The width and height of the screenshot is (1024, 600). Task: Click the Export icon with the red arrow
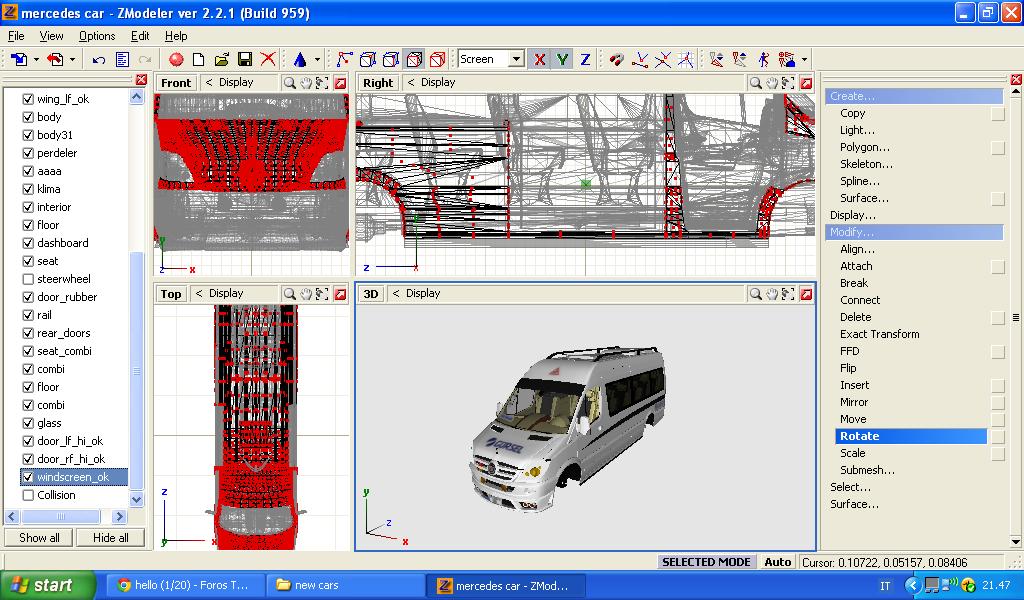point(56,59)
